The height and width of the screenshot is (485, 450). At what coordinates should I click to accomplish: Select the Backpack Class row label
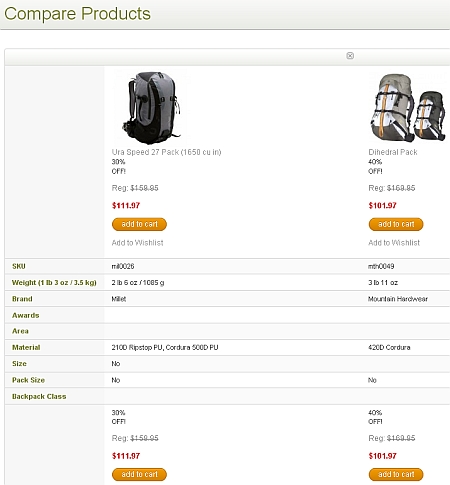pyautogui.click(x=39, y=396)
